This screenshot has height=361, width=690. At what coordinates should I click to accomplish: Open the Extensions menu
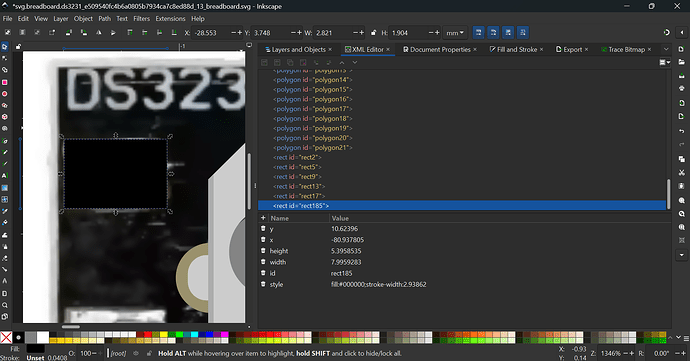coord(170,18)
